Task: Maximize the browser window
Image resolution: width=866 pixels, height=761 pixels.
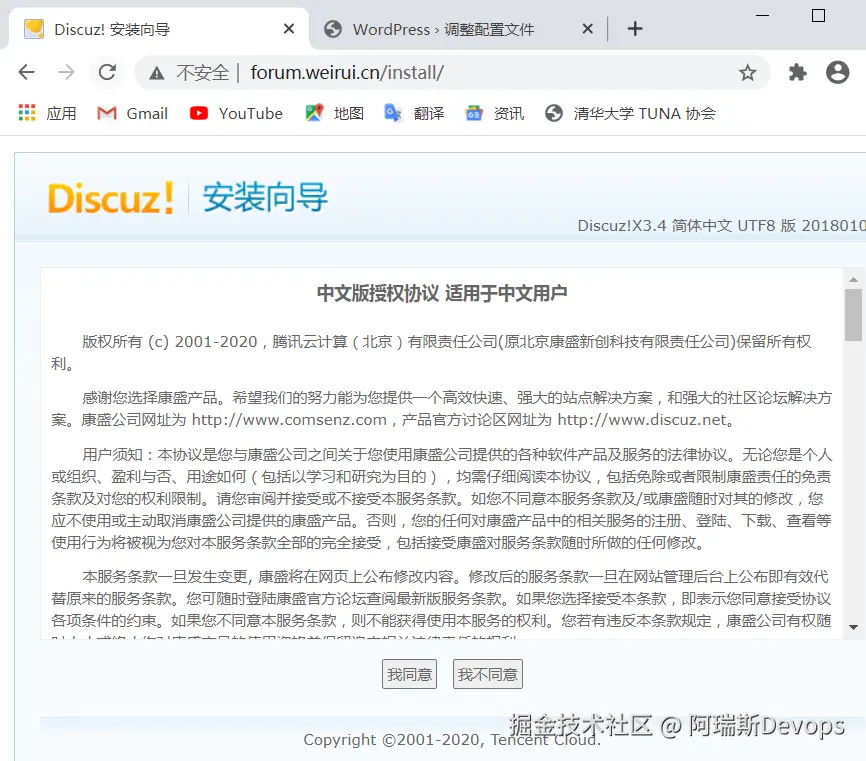Action: click(x=818, y=15)
